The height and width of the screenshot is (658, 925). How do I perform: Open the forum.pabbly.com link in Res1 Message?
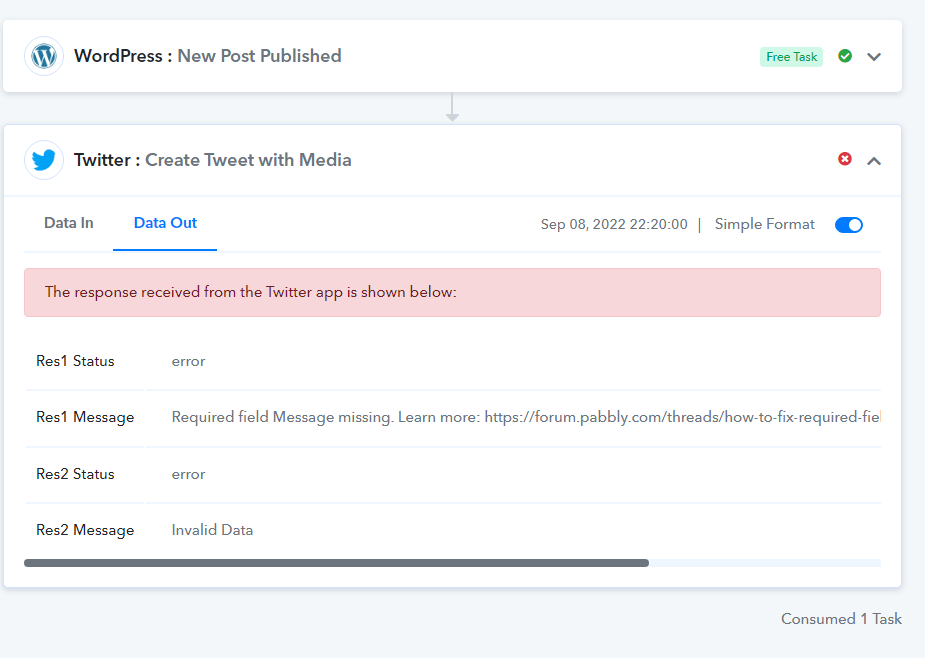coord(682,417)
